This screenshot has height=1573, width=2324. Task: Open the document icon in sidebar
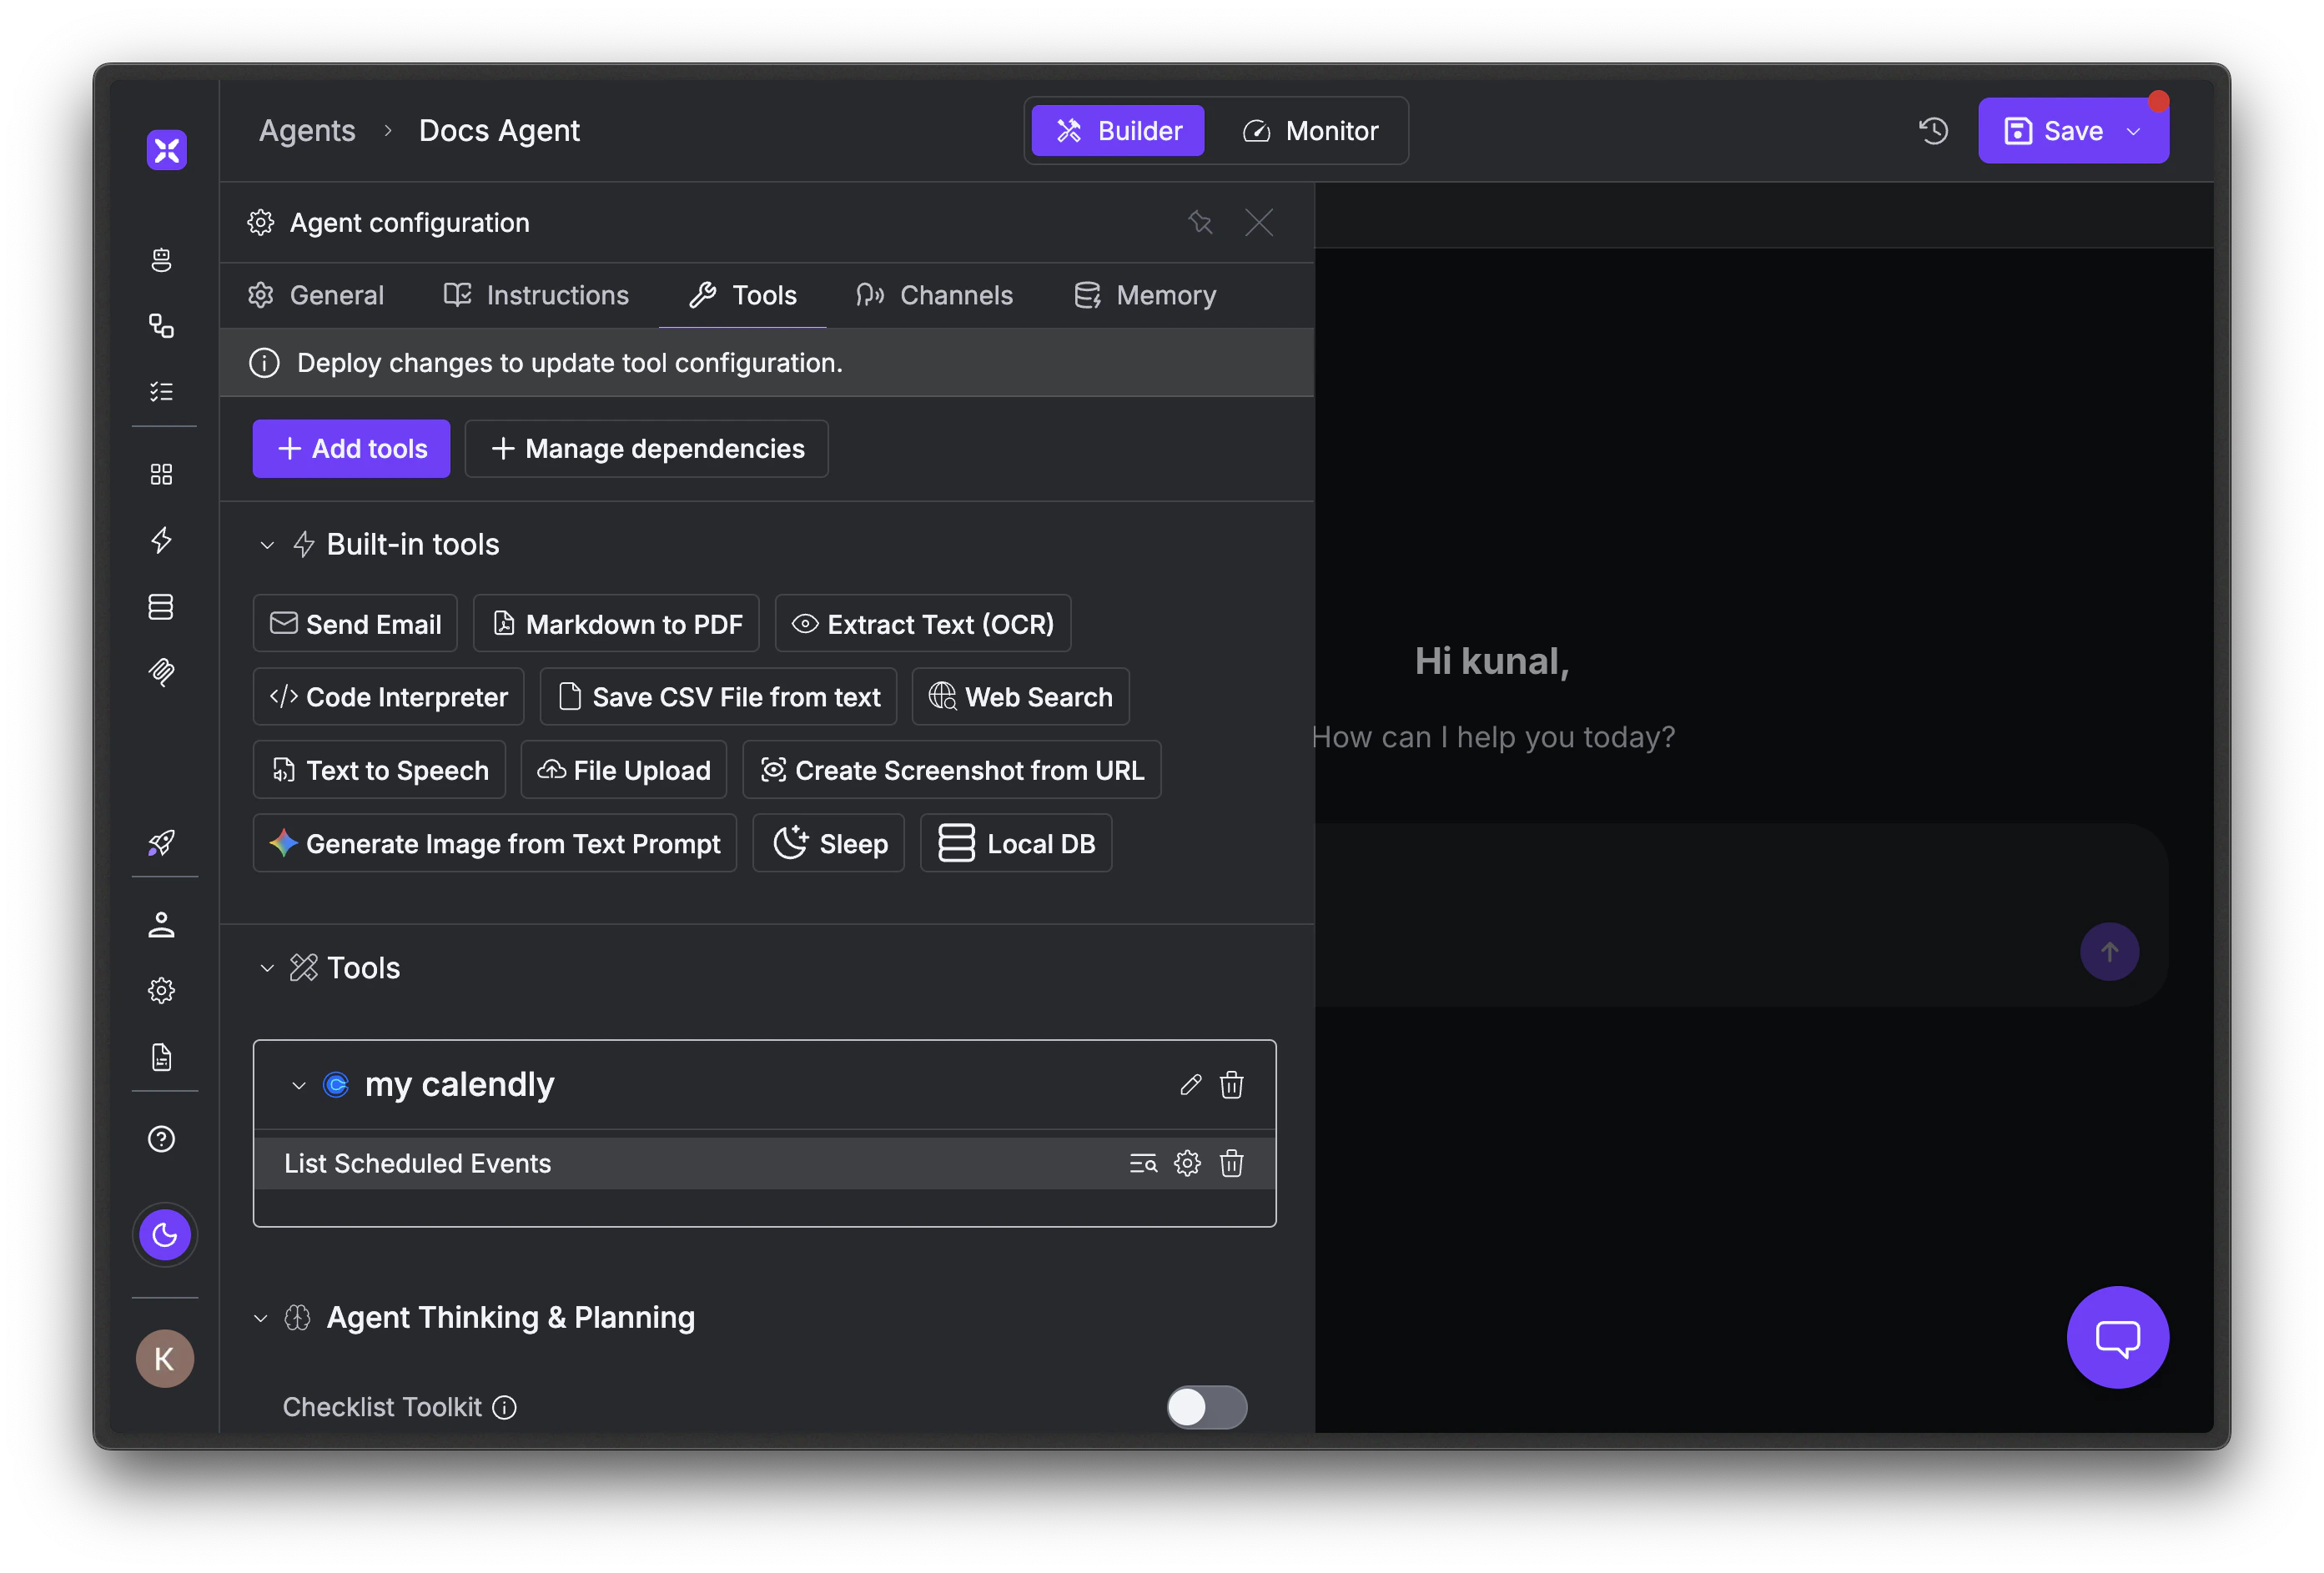(x=162, y=1057)
